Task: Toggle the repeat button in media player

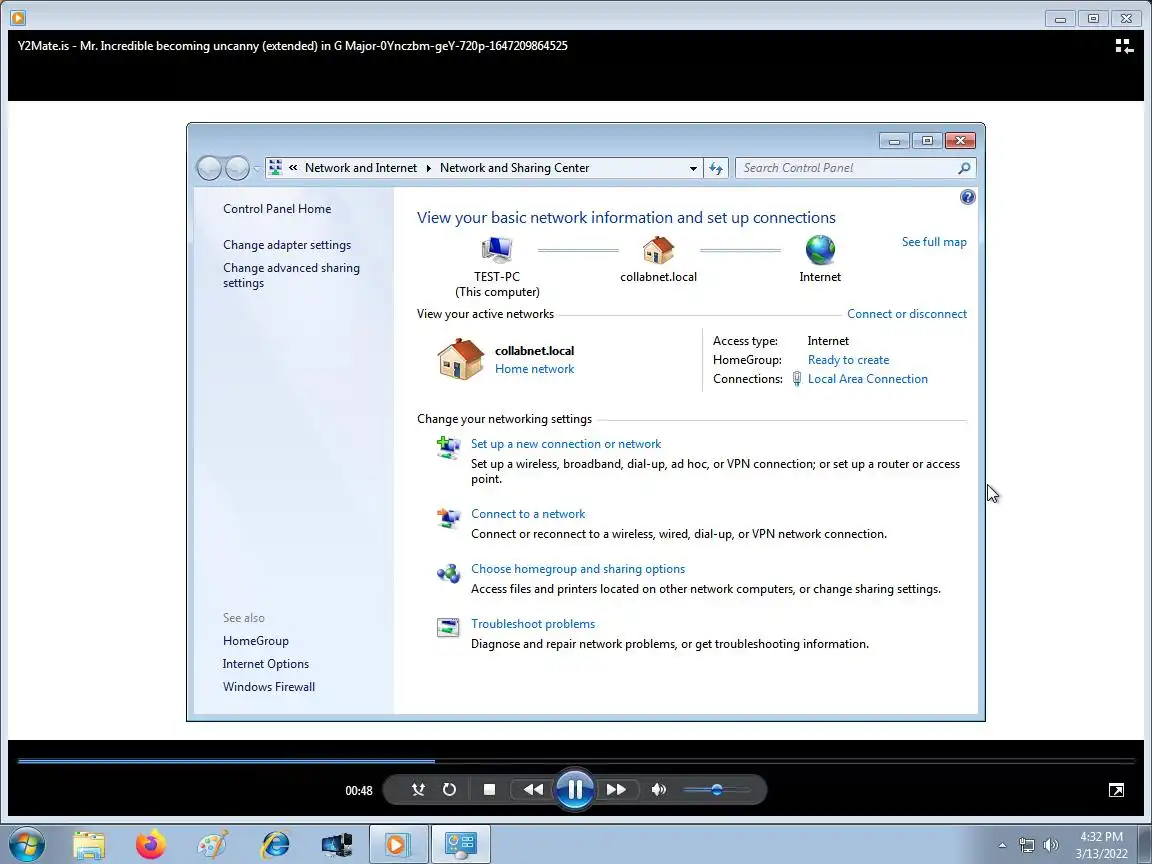Action: point(449,790)
